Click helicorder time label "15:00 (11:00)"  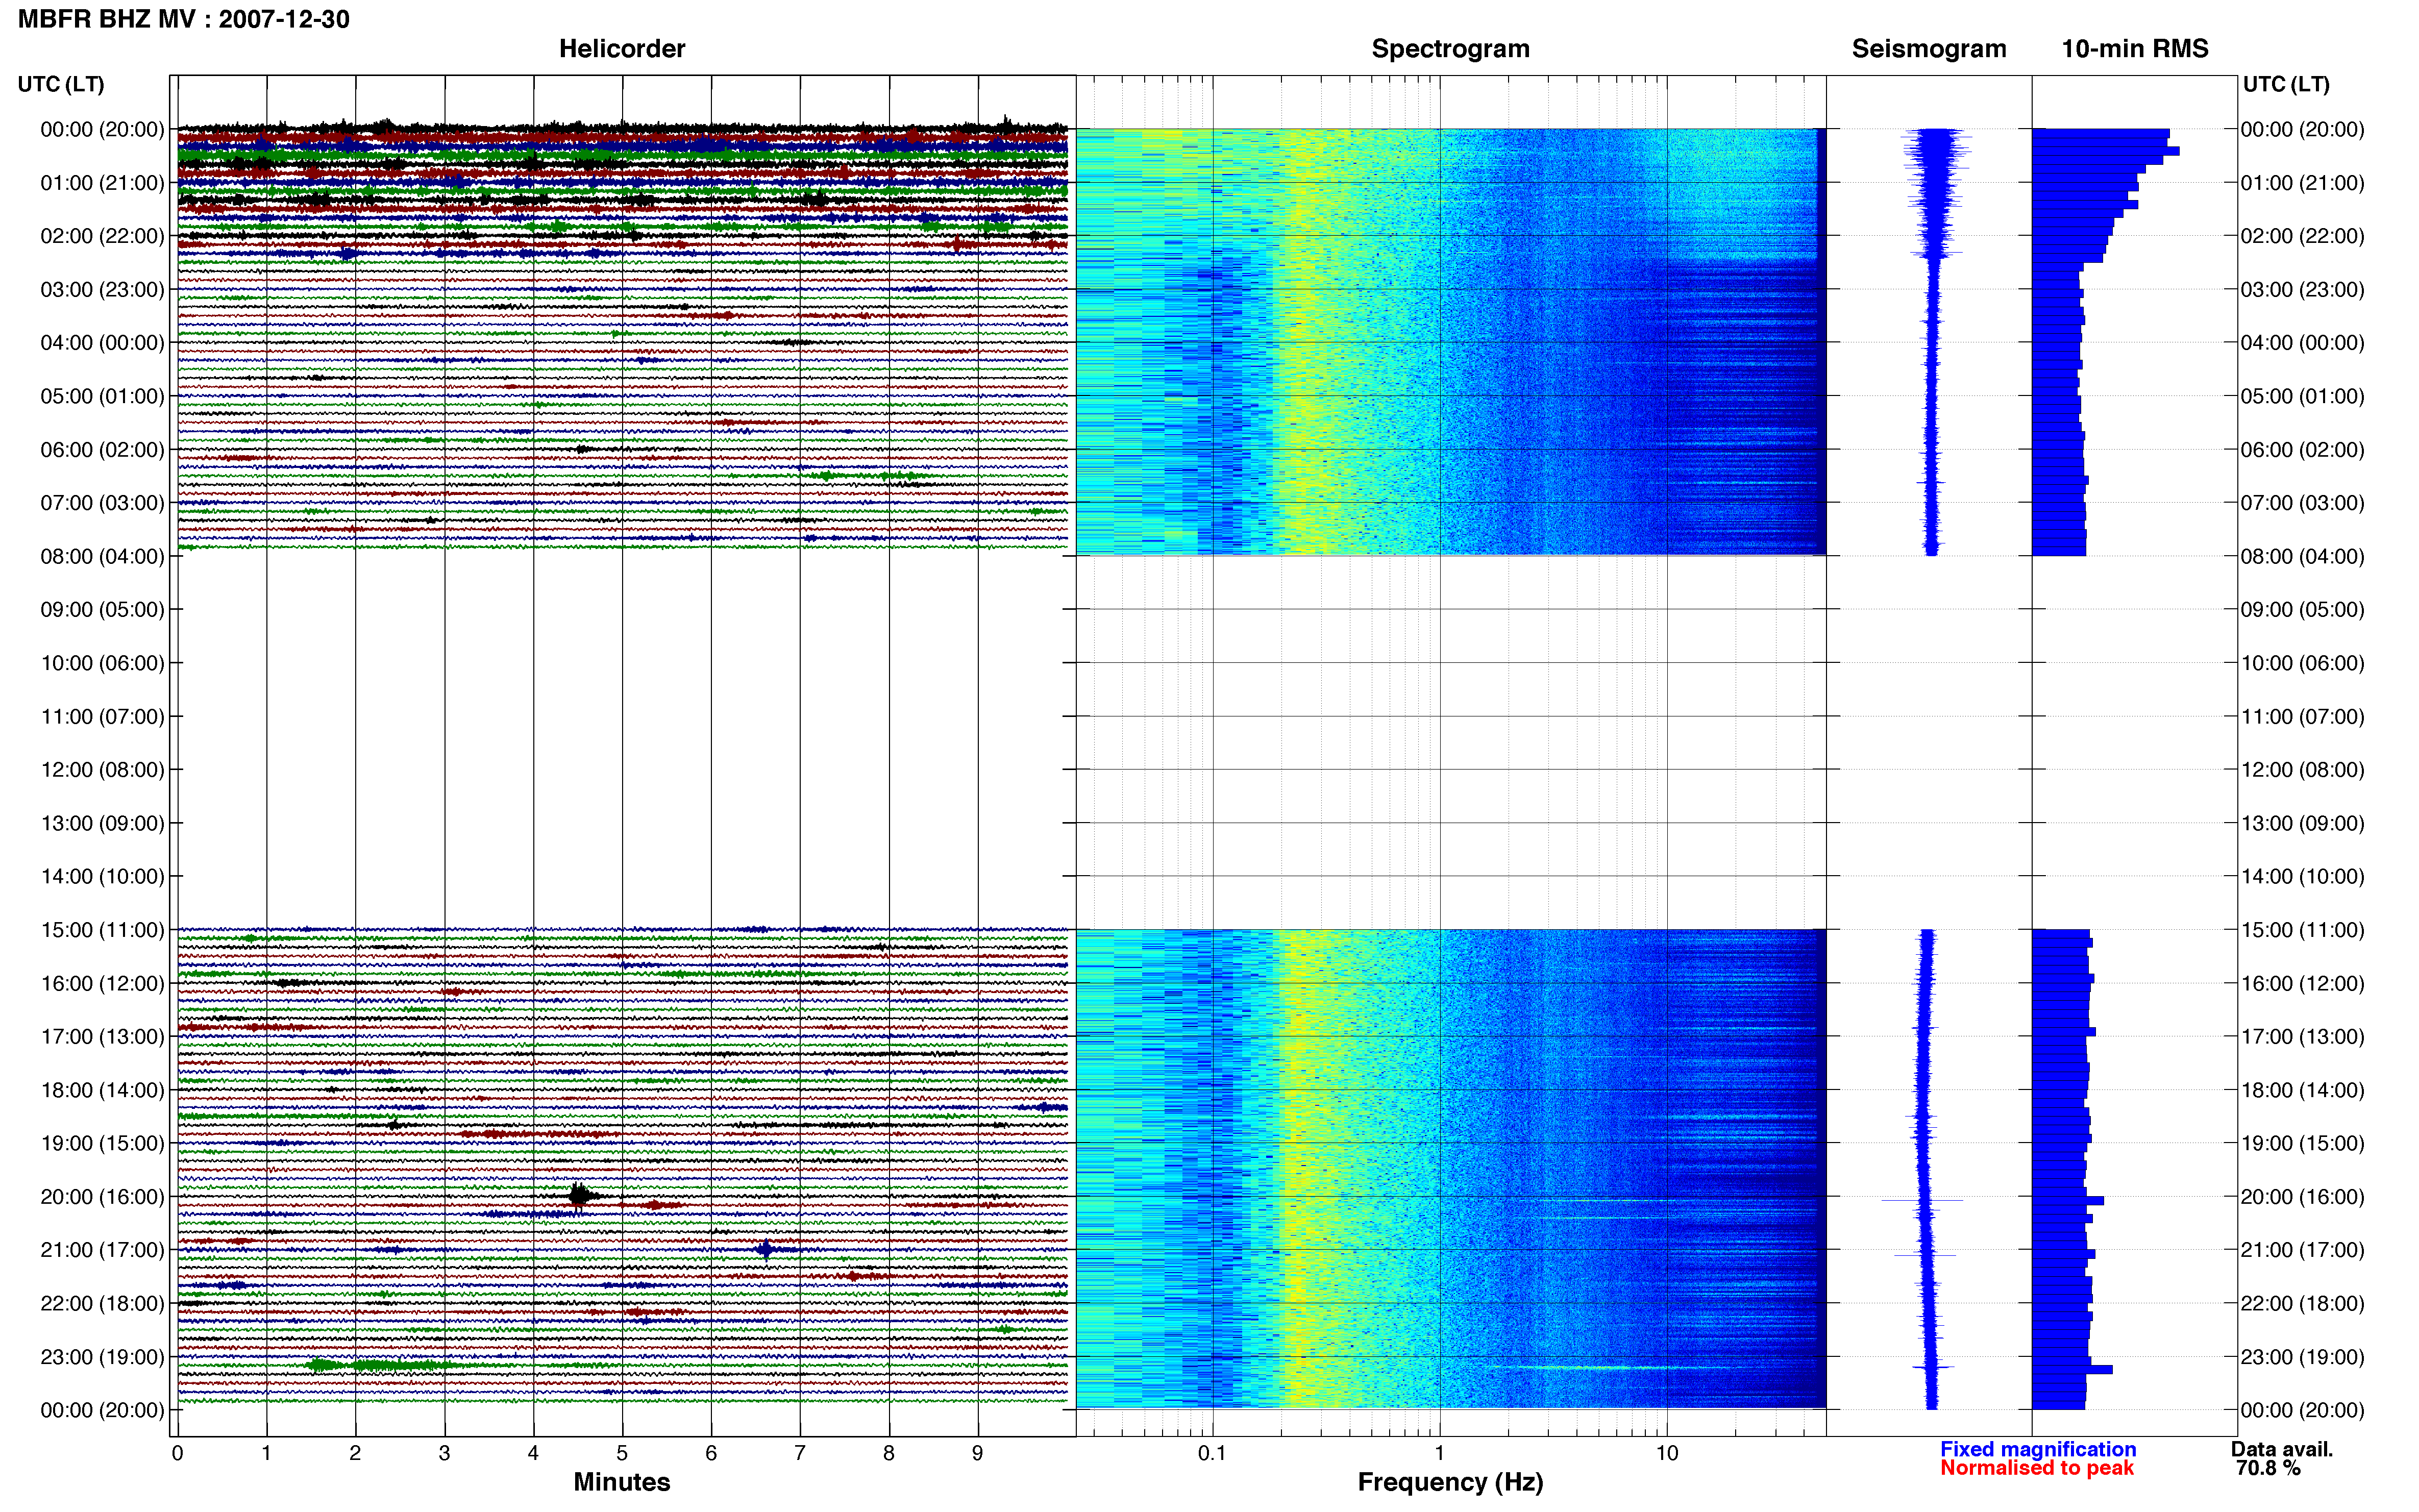pyautogui.click(x=102, y=930)
